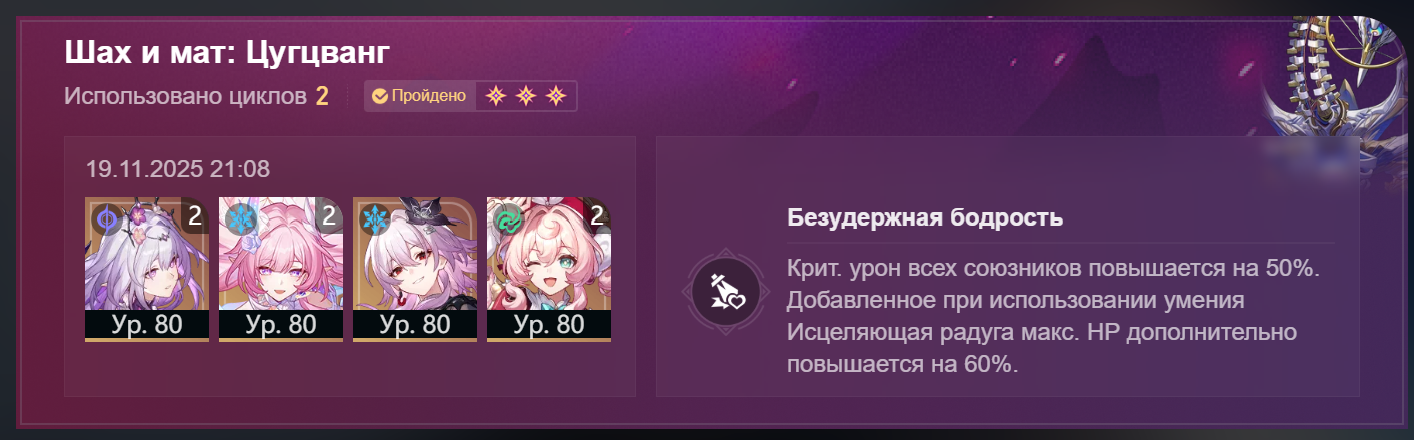
Task: Click the Quantum element icon on first character
Action: [106, 218]
